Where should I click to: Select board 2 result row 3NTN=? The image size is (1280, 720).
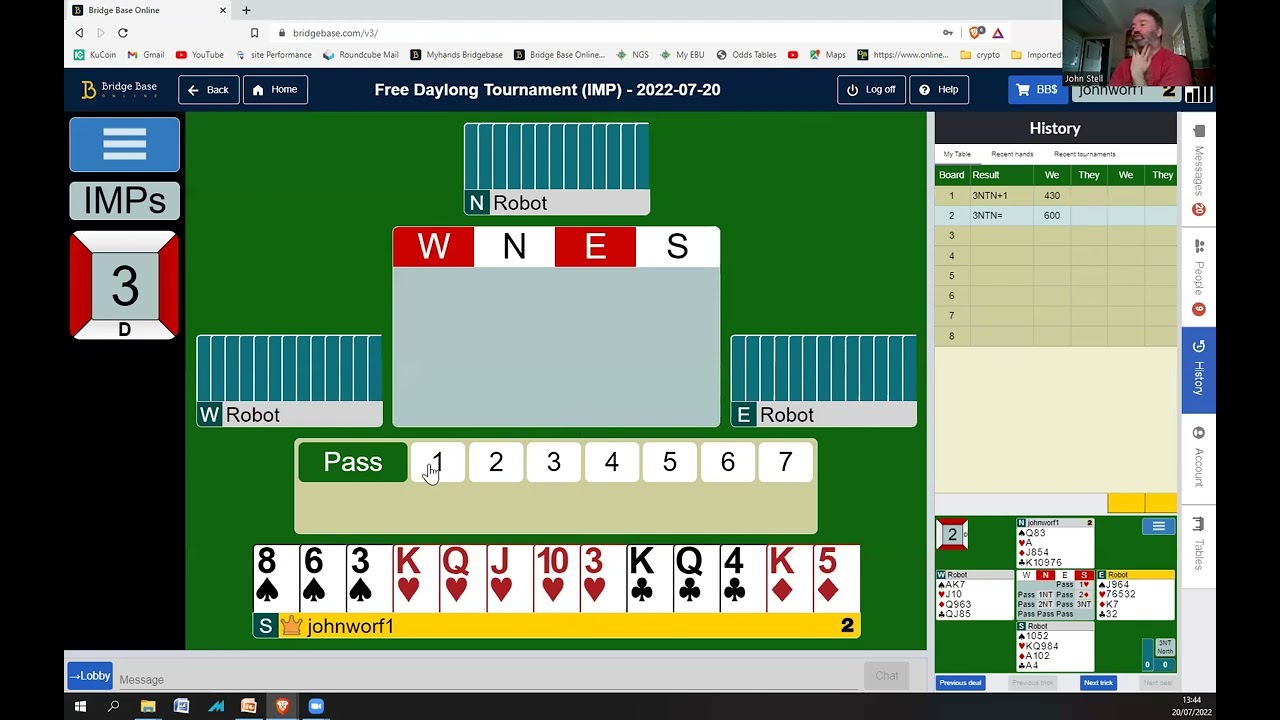point(1055,216)
